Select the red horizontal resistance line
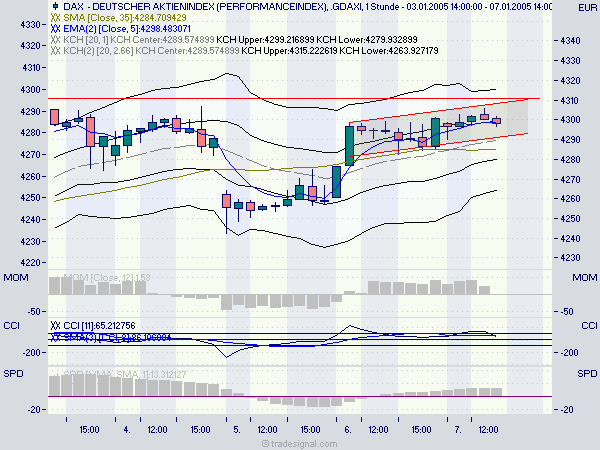 (294, 99)
